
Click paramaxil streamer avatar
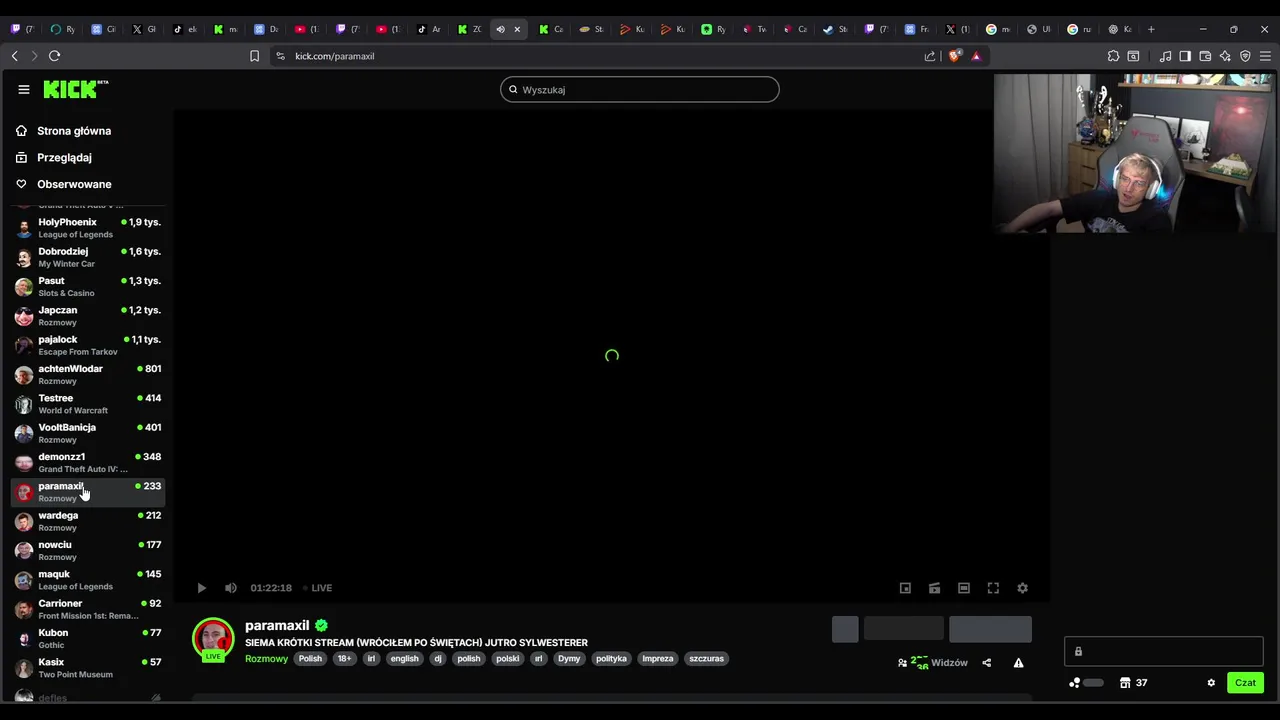point(213,640)
